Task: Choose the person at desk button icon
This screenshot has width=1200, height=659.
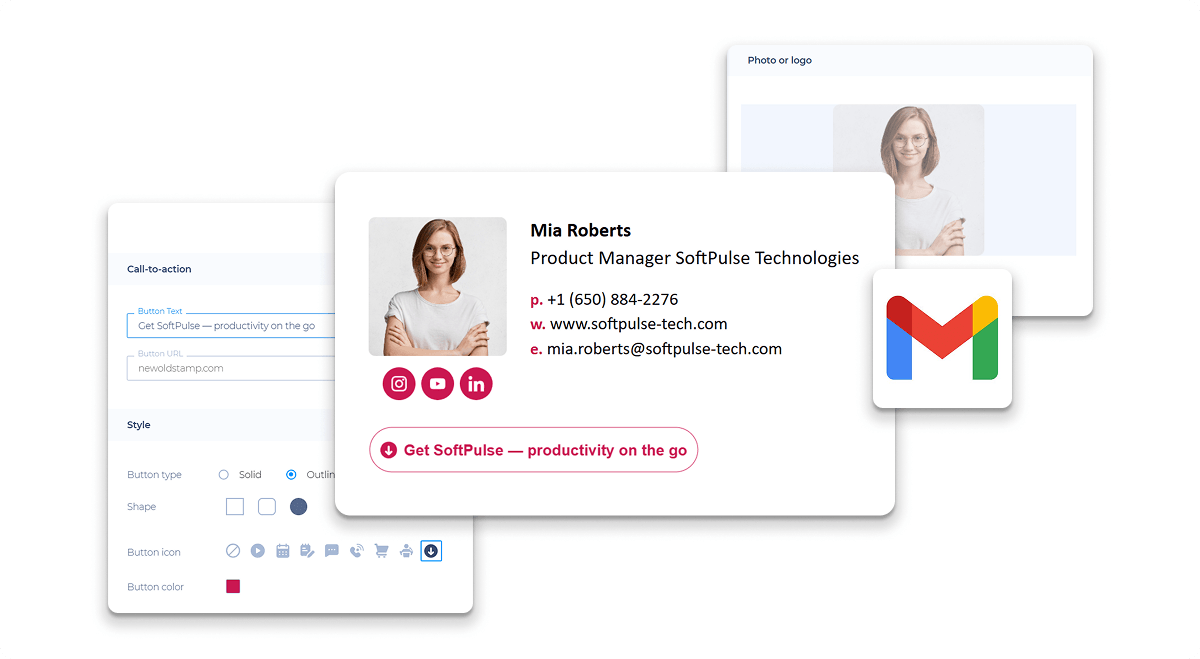Action: (x=406, y=551)
